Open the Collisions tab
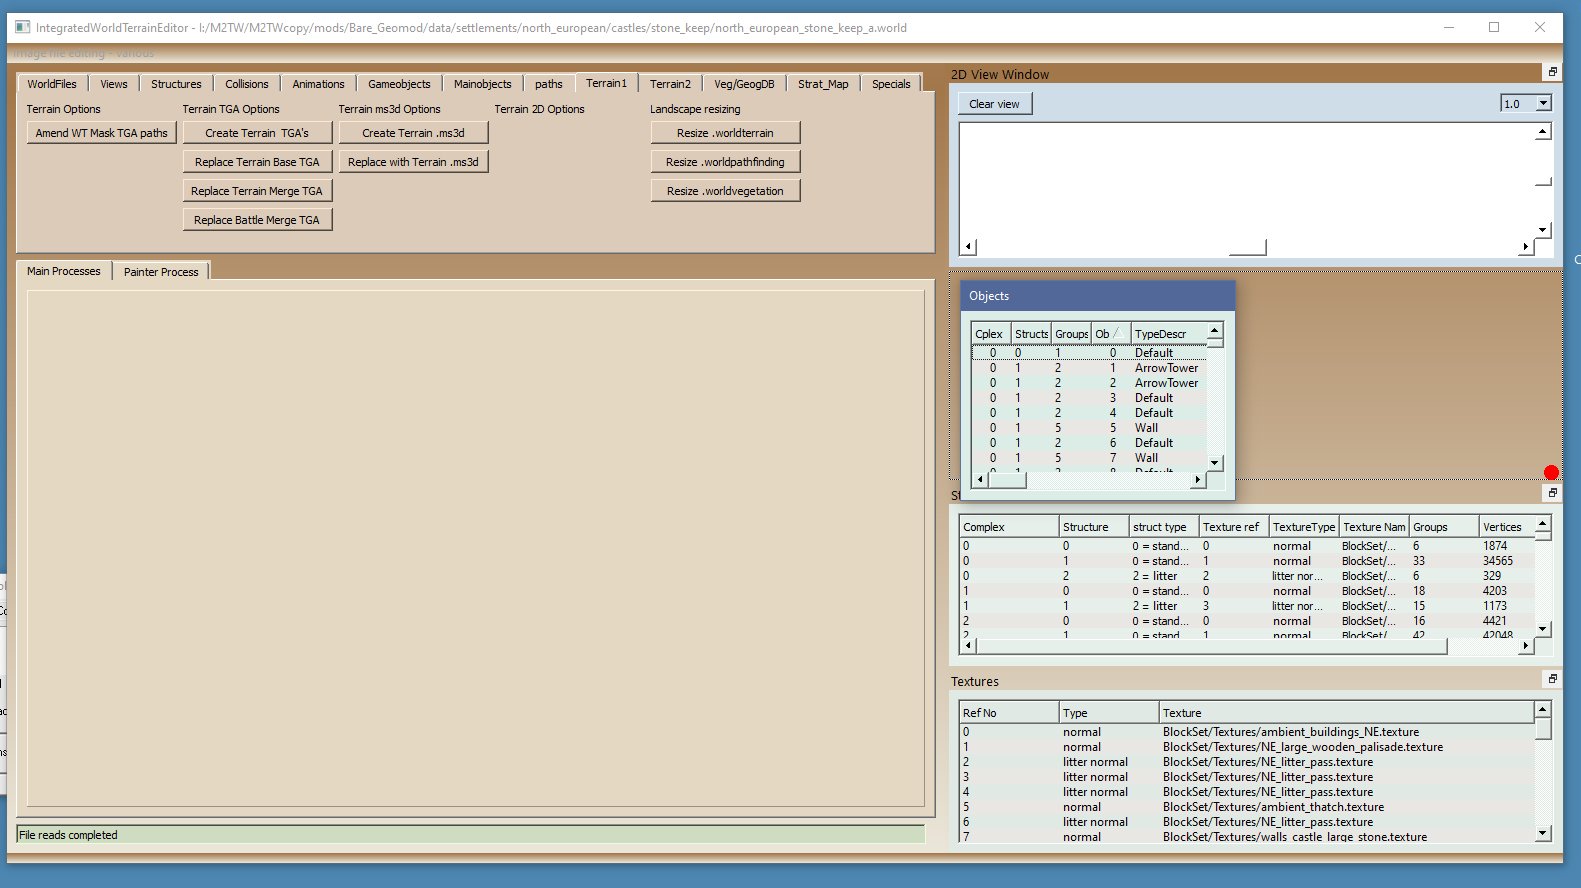 click(246, 84)
